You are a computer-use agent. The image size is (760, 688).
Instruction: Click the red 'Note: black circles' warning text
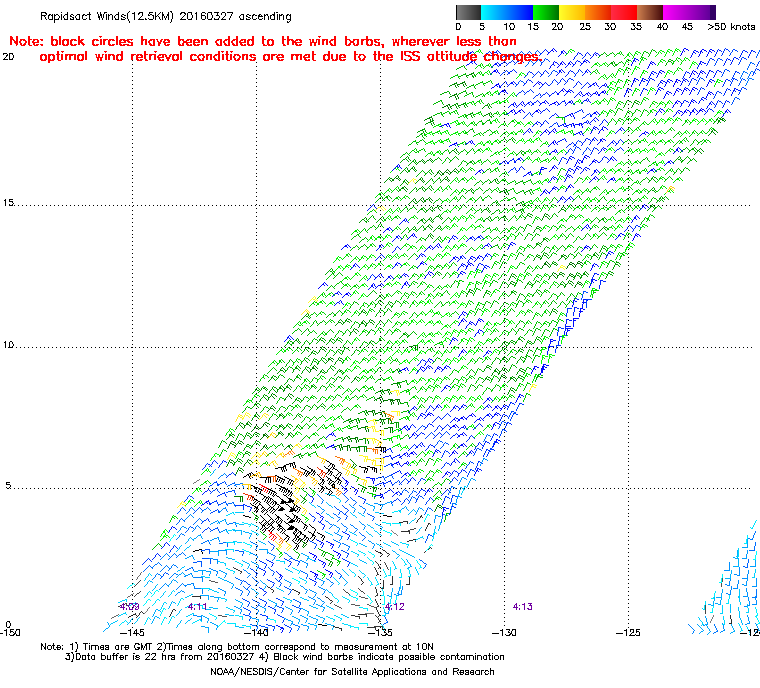pos(263,41)
